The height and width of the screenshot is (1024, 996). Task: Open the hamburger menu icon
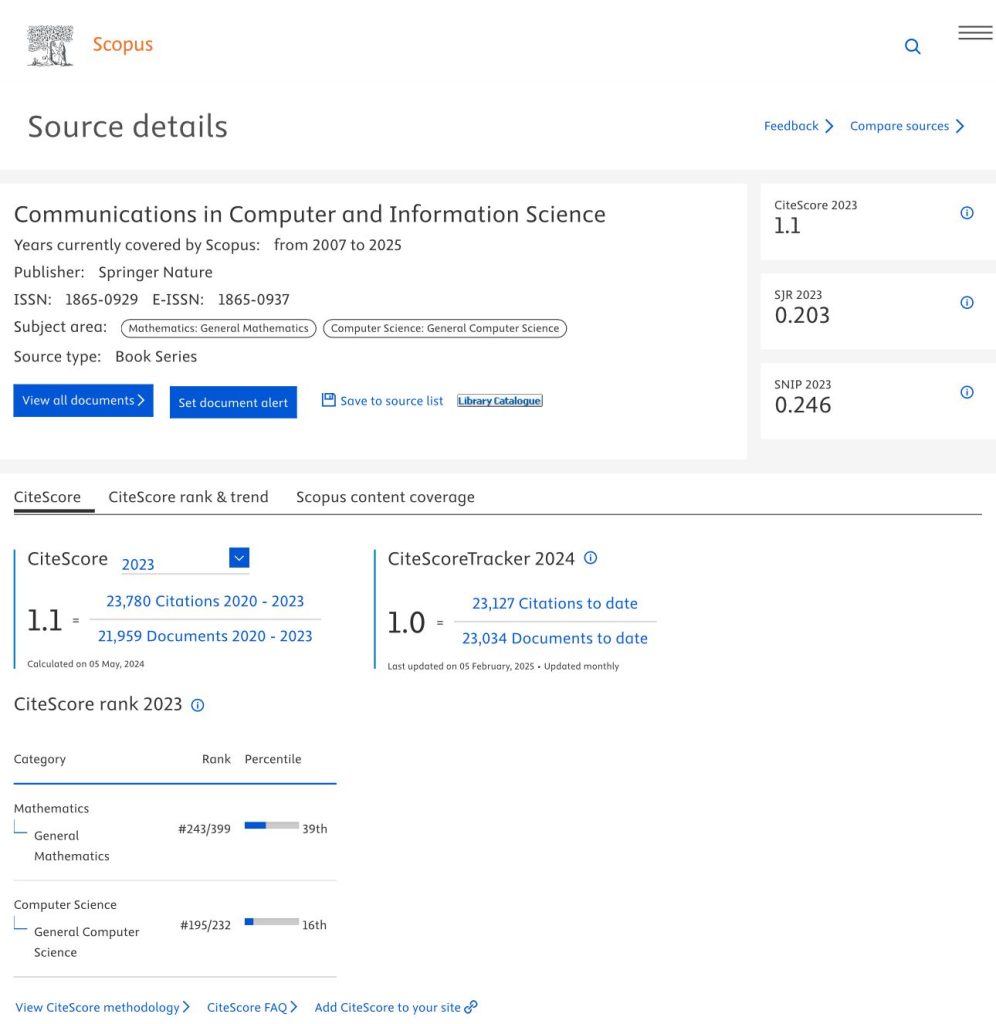click(x=975, y=33)
